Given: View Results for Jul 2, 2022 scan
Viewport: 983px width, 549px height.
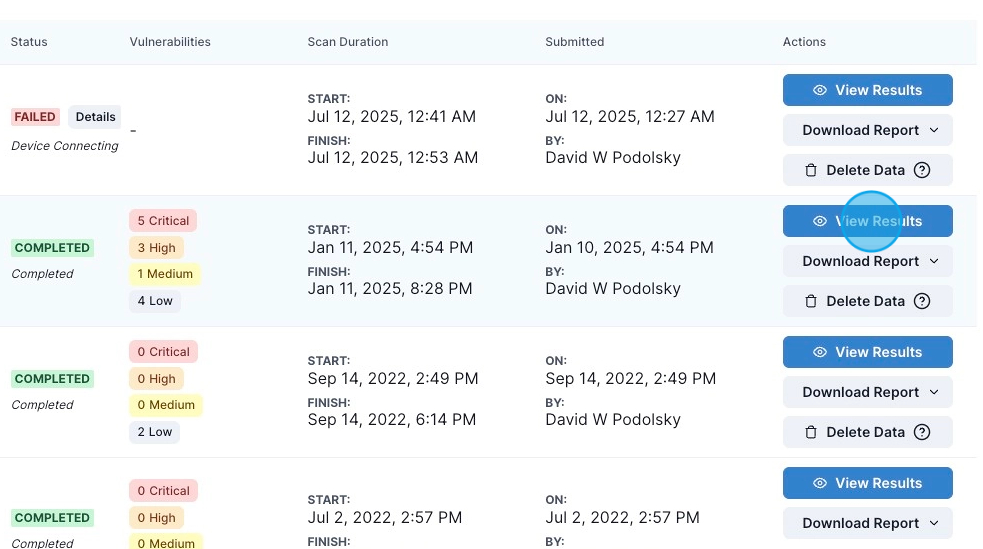Looking at the screenshot, I should coord(868,483).
